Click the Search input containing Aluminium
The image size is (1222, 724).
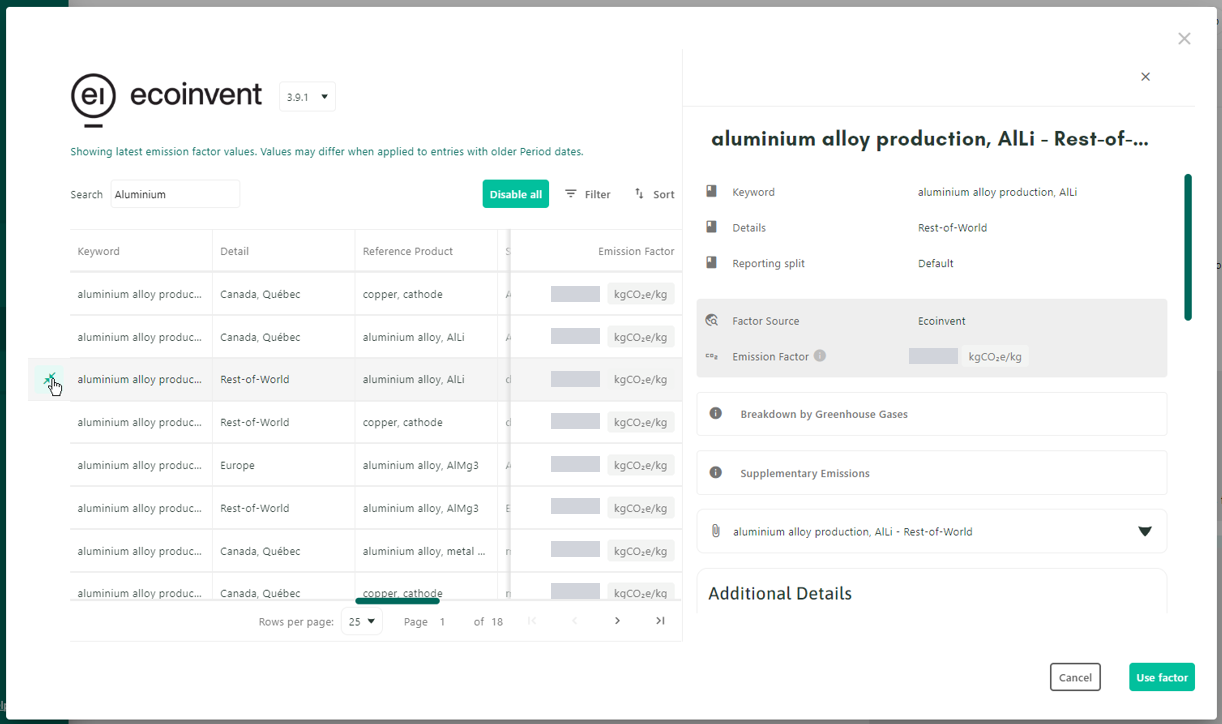(x=175, y=194)
